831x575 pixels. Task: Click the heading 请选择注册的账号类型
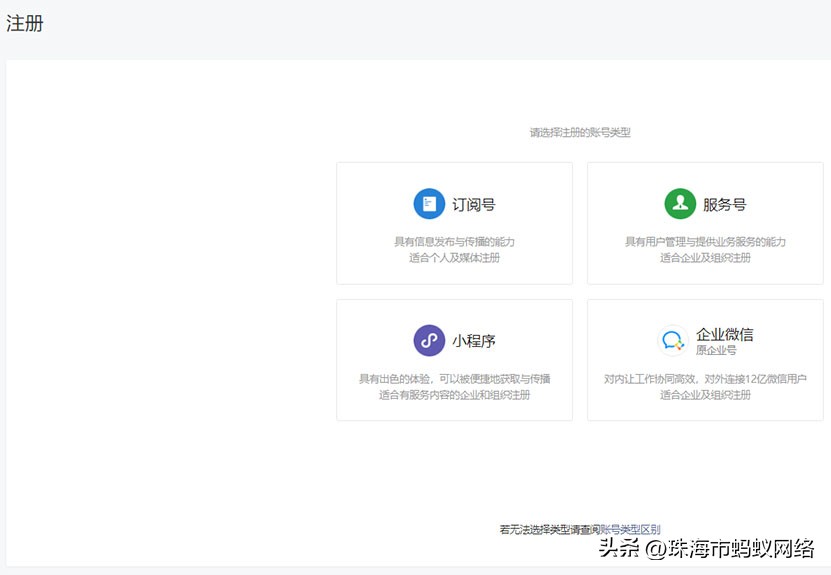(x=580, y=132)
